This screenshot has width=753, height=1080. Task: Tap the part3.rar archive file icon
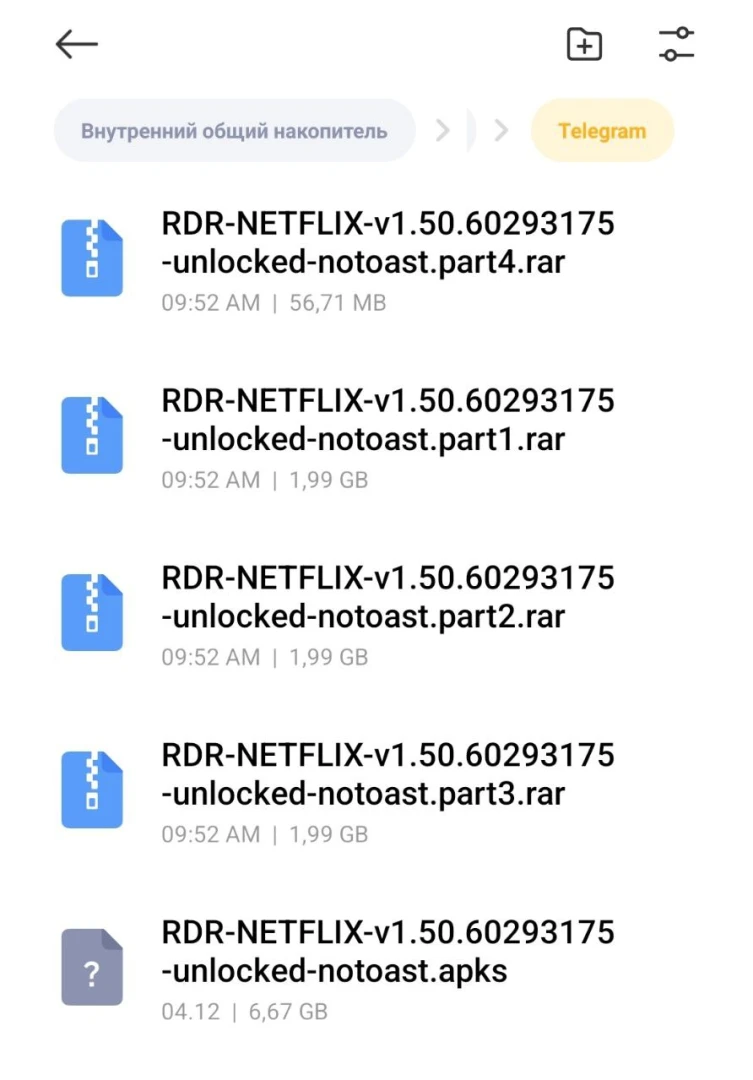[x=91, y=789]
